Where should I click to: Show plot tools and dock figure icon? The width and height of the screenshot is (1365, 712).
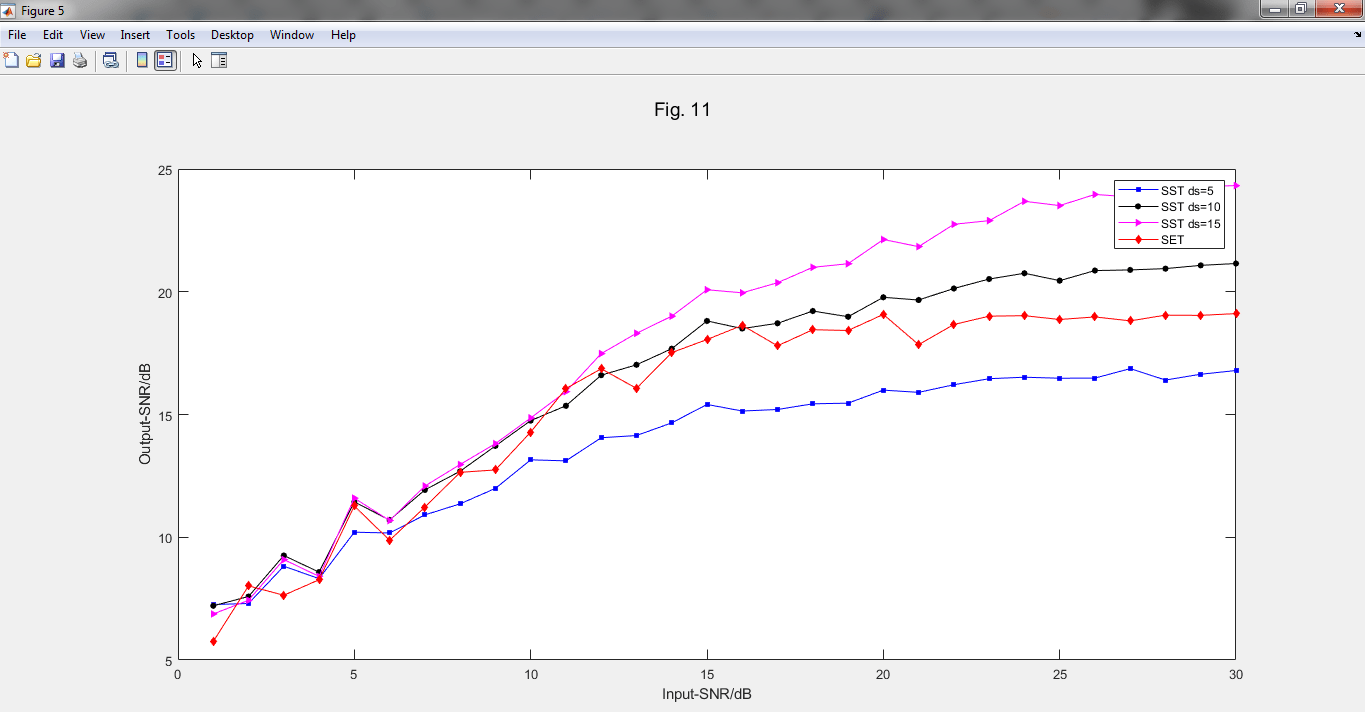click(x=219, y=60)
